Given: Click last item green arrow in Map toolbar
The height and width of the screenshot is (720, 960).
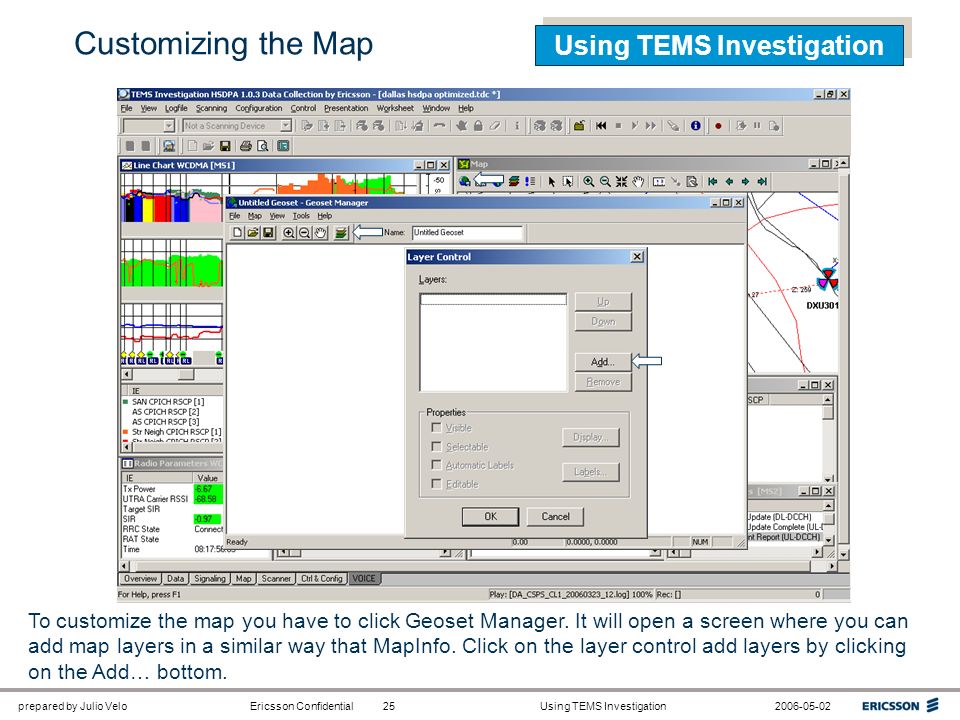Looking at the screenshot, I should [x=762, y=181].
